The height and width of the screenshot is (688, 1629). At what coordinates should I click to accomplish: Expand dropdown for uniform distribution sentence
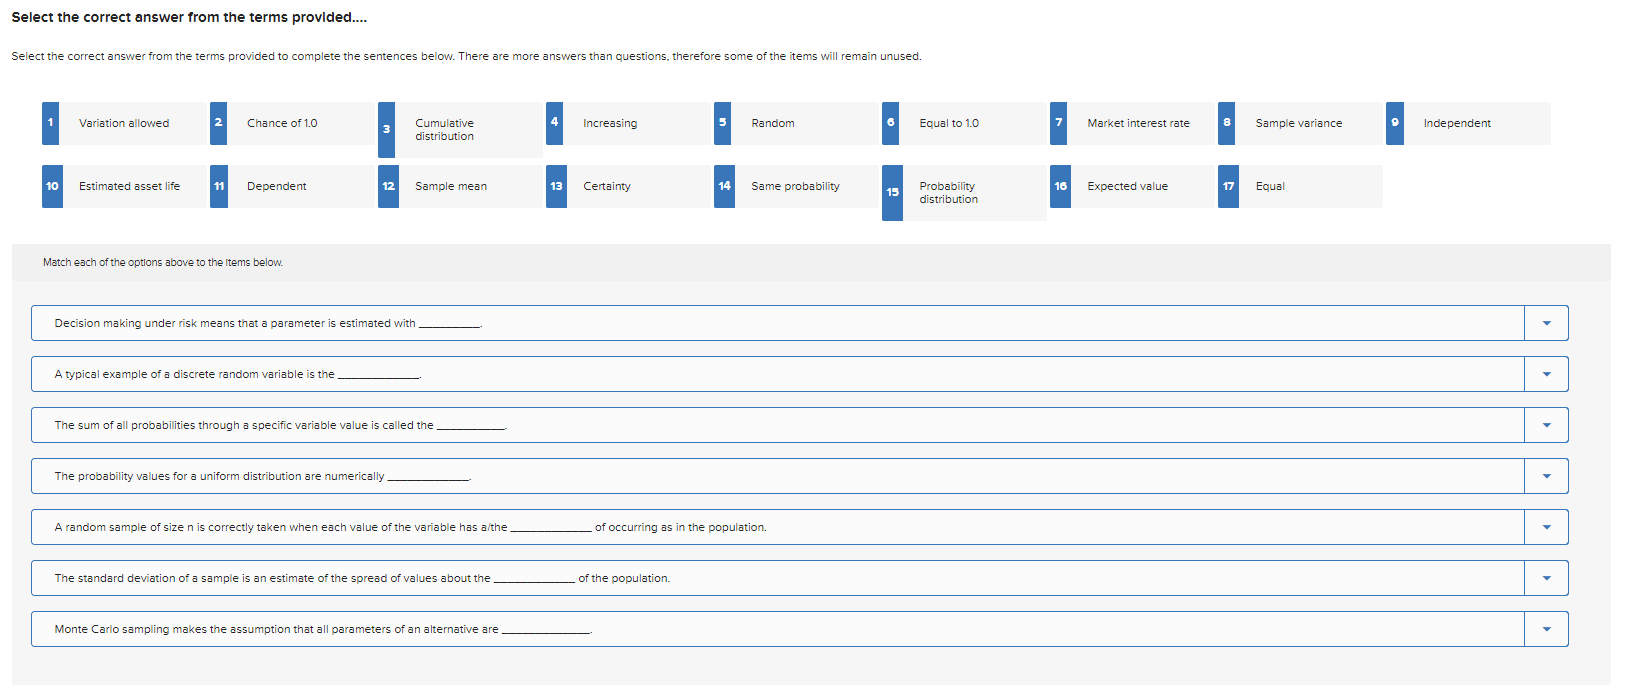1546,476
